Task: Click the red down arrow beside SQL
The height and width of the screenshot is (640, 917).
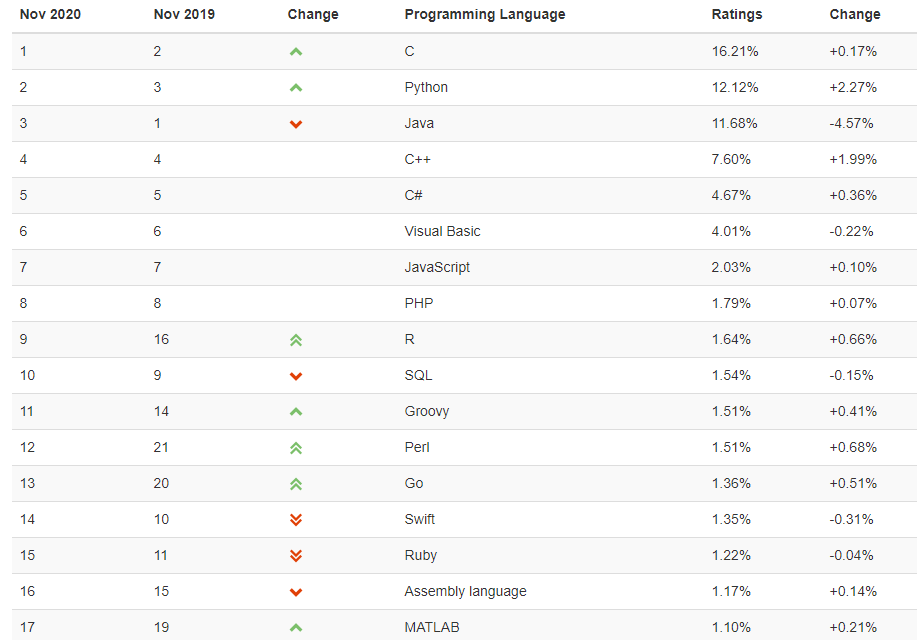Action: (x=296, y=376)
